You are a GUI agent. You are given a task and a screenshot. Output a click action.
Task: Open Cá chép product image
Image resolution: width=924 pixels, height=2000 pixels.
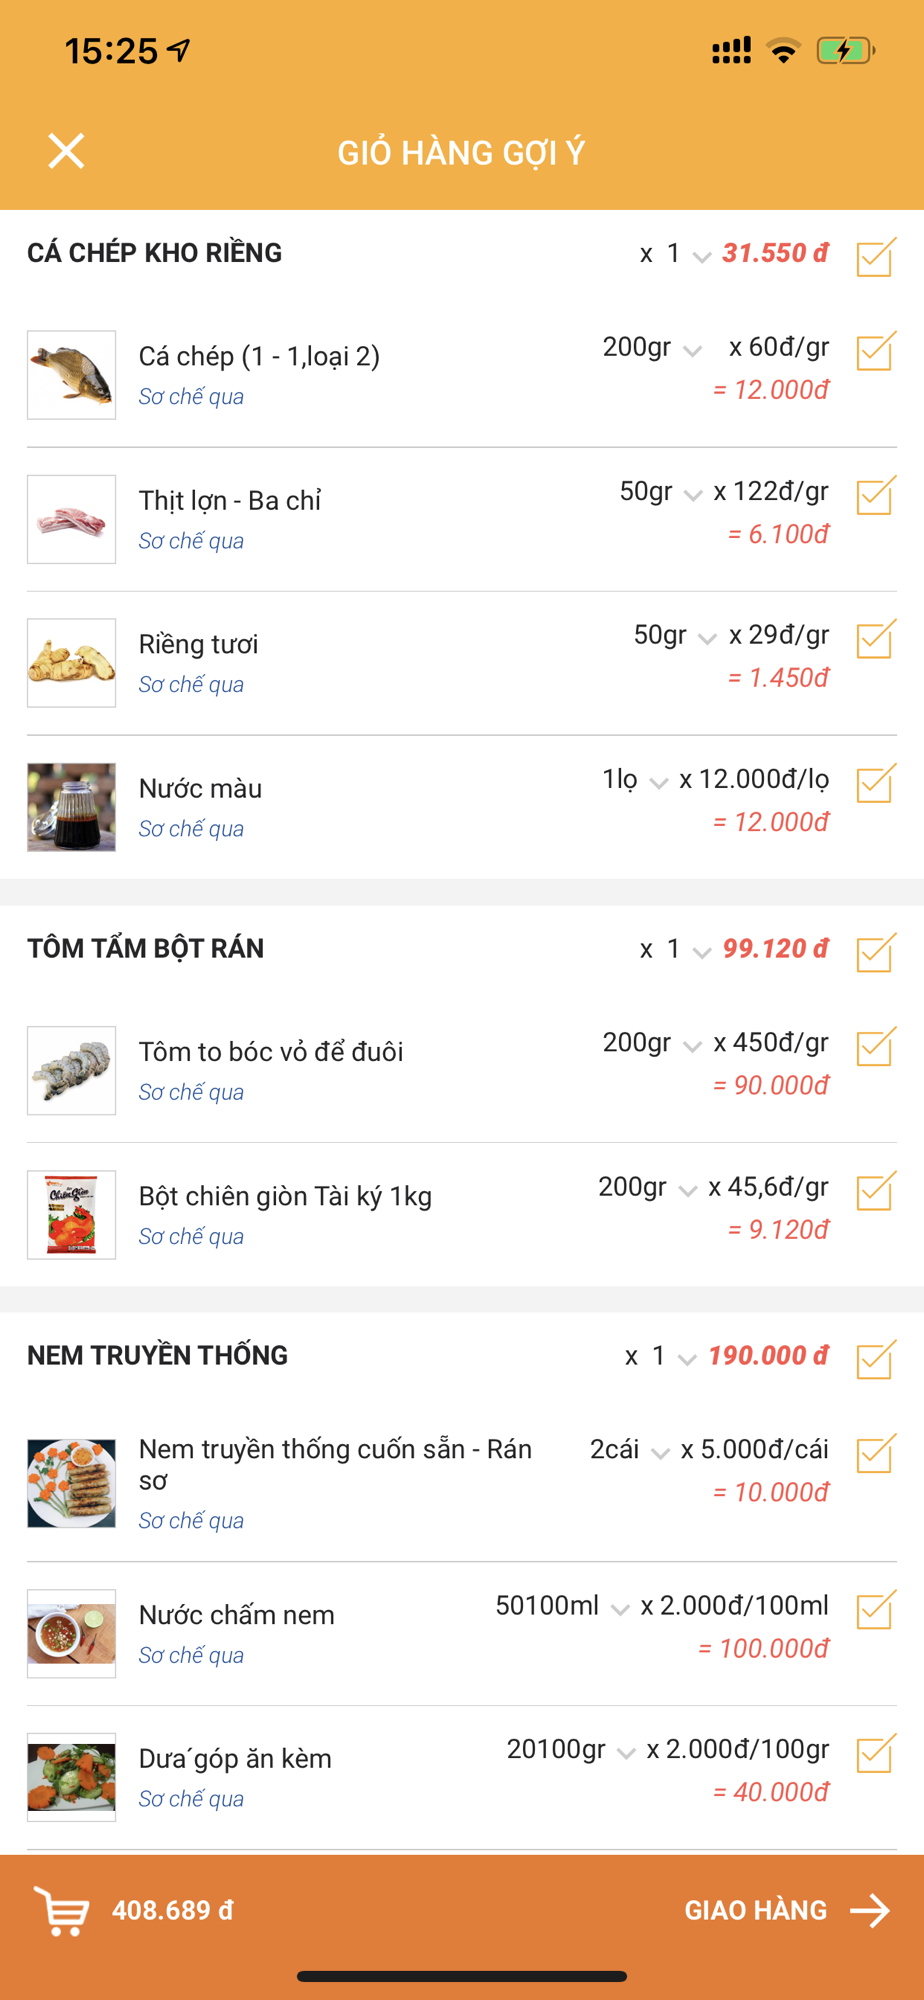[x=72, y=375]
